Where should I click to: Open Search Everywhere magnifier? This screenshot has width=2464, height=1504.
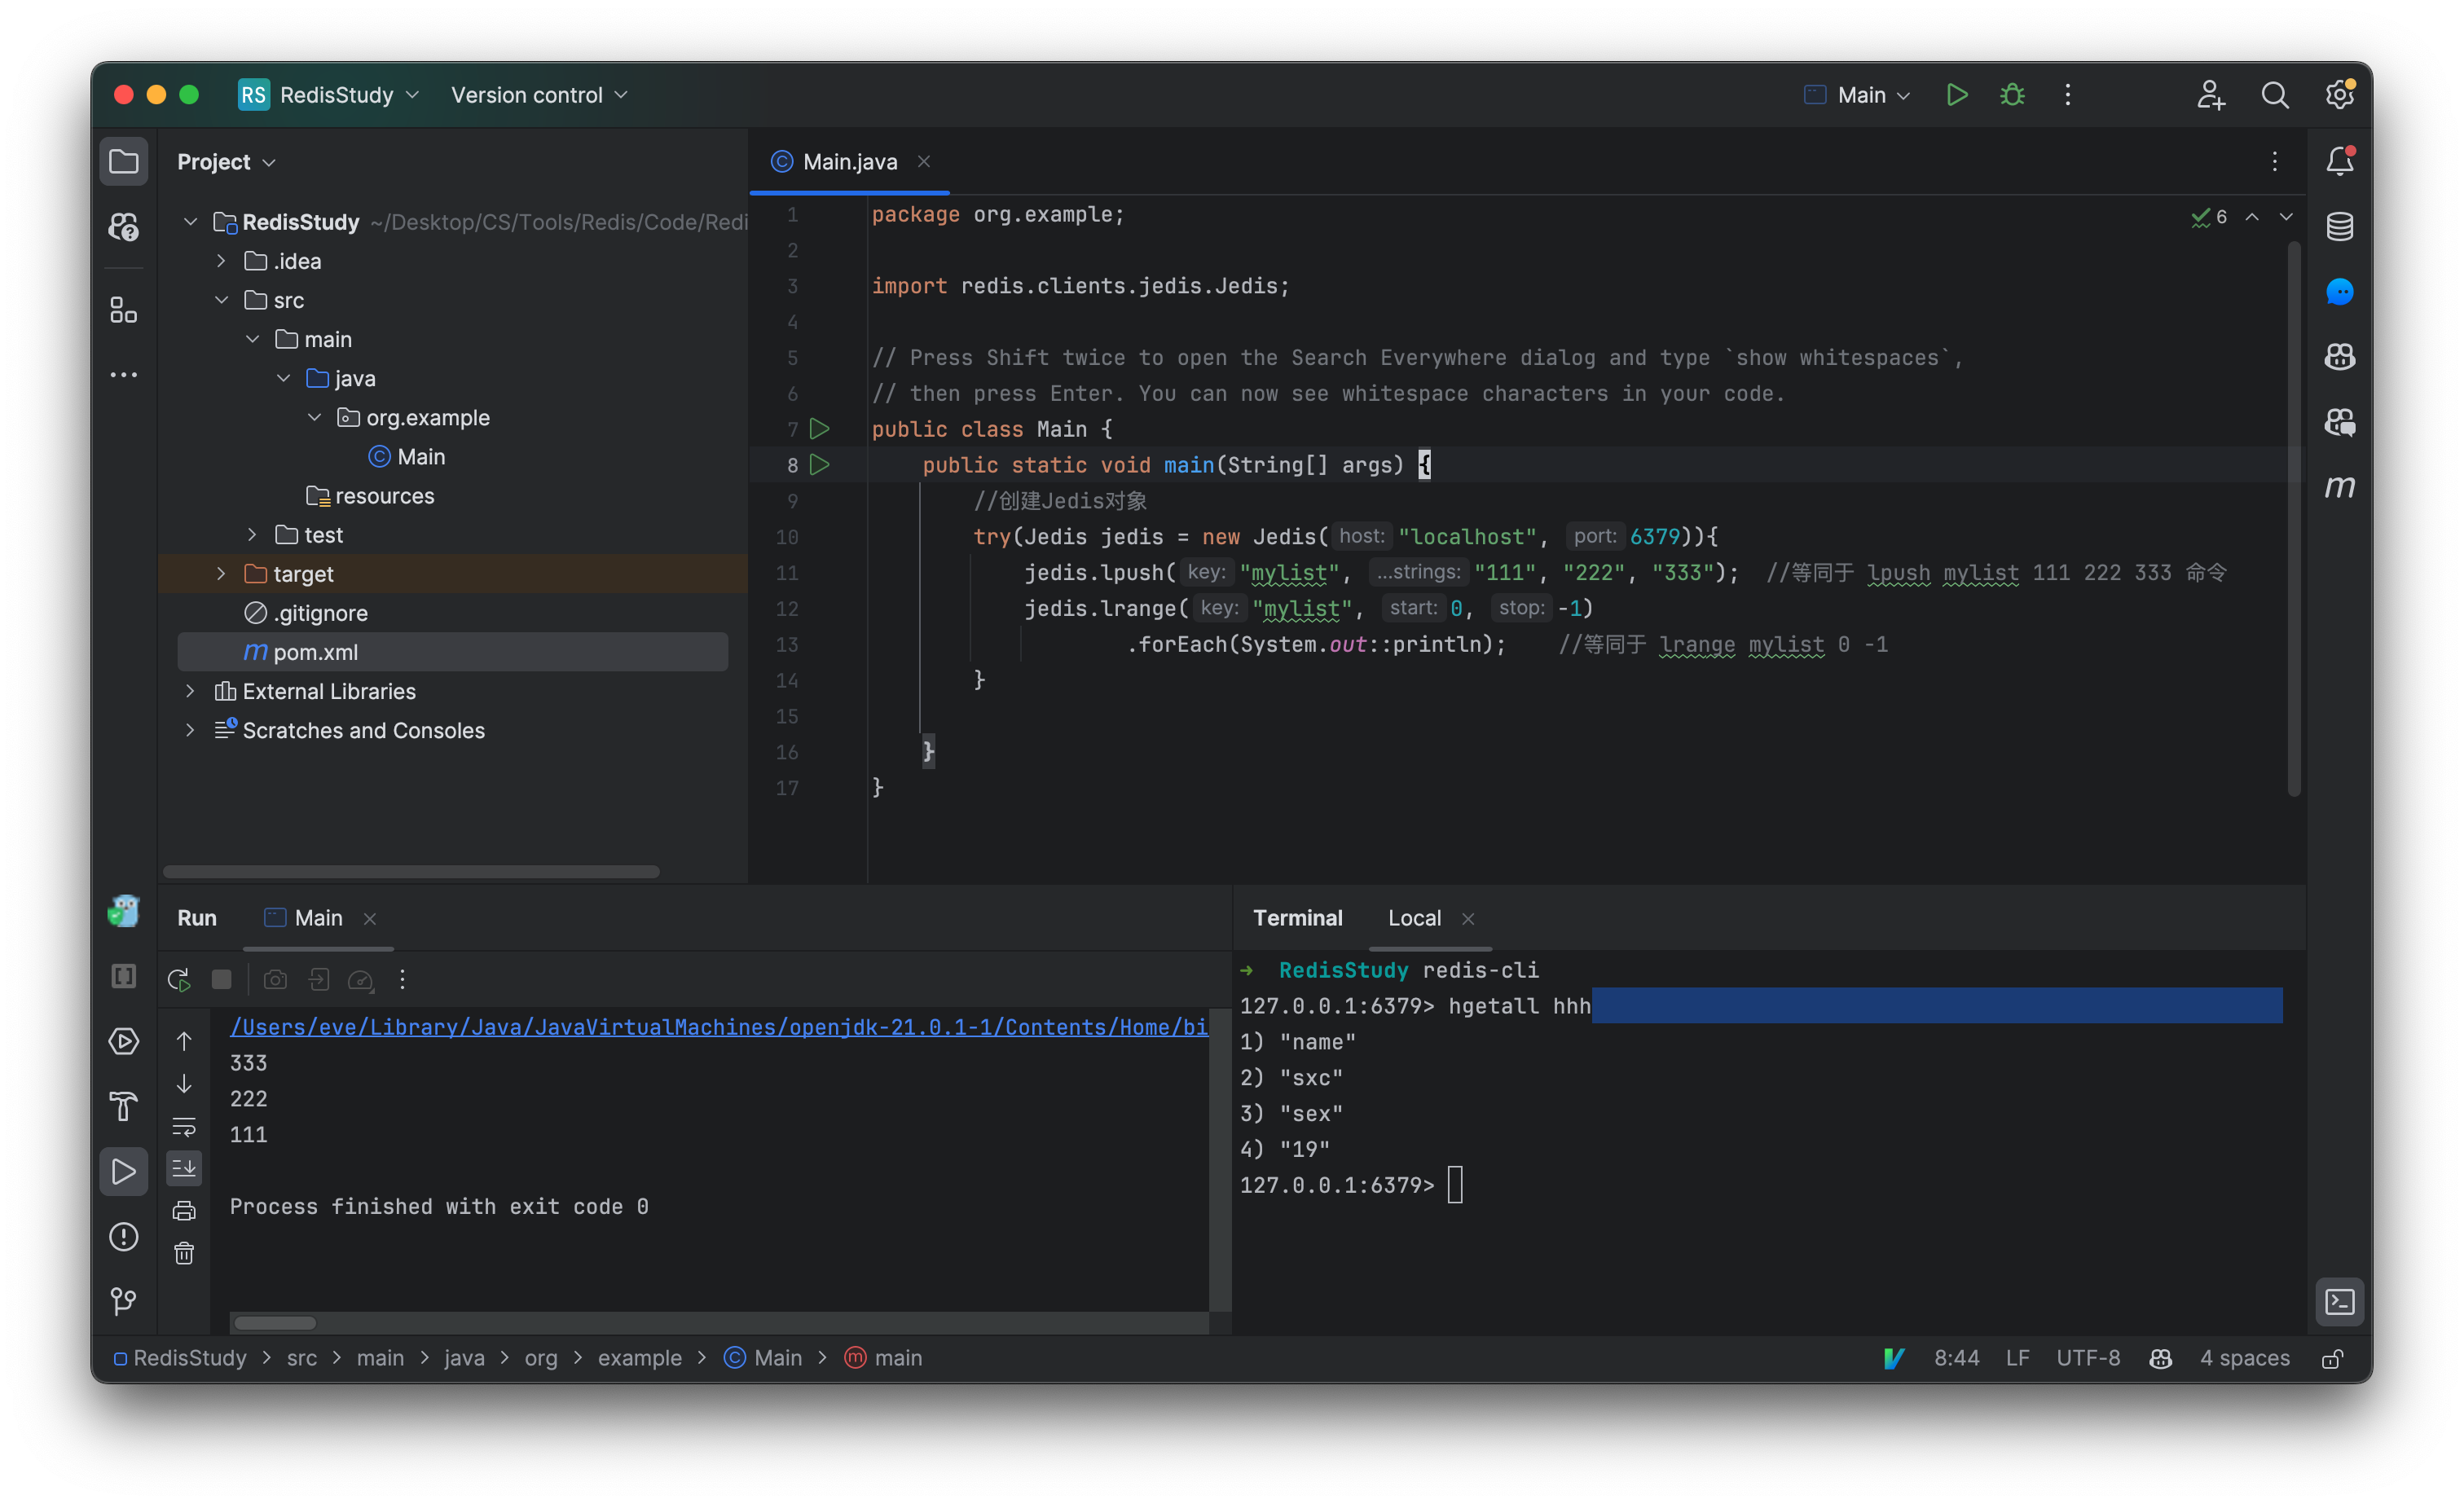pos(2275,95)
